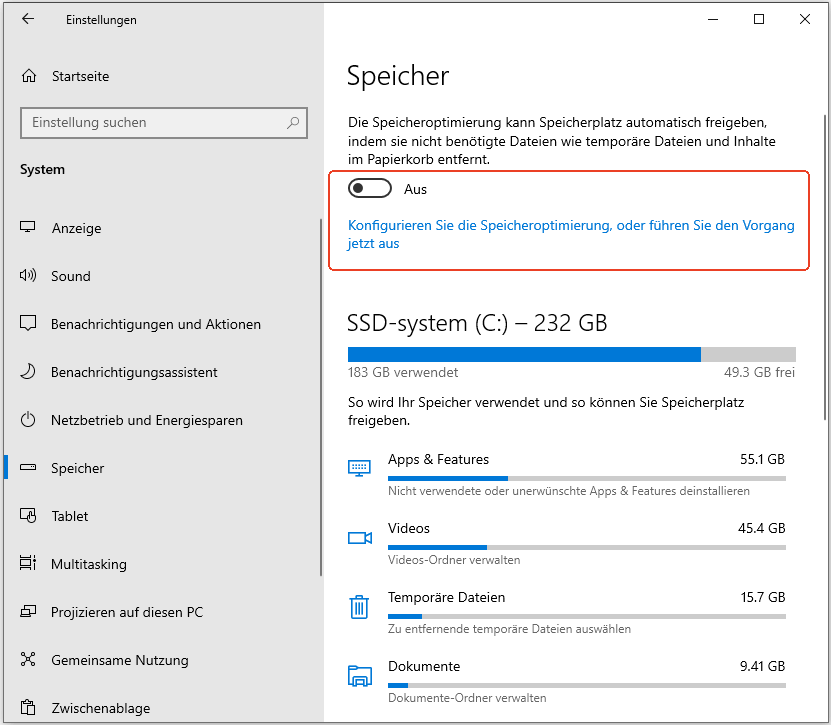Screen dimensions: 831x725
Task: Open Netzbetrieb und Energiesparen power icon
Action: (x=28, y=420)
